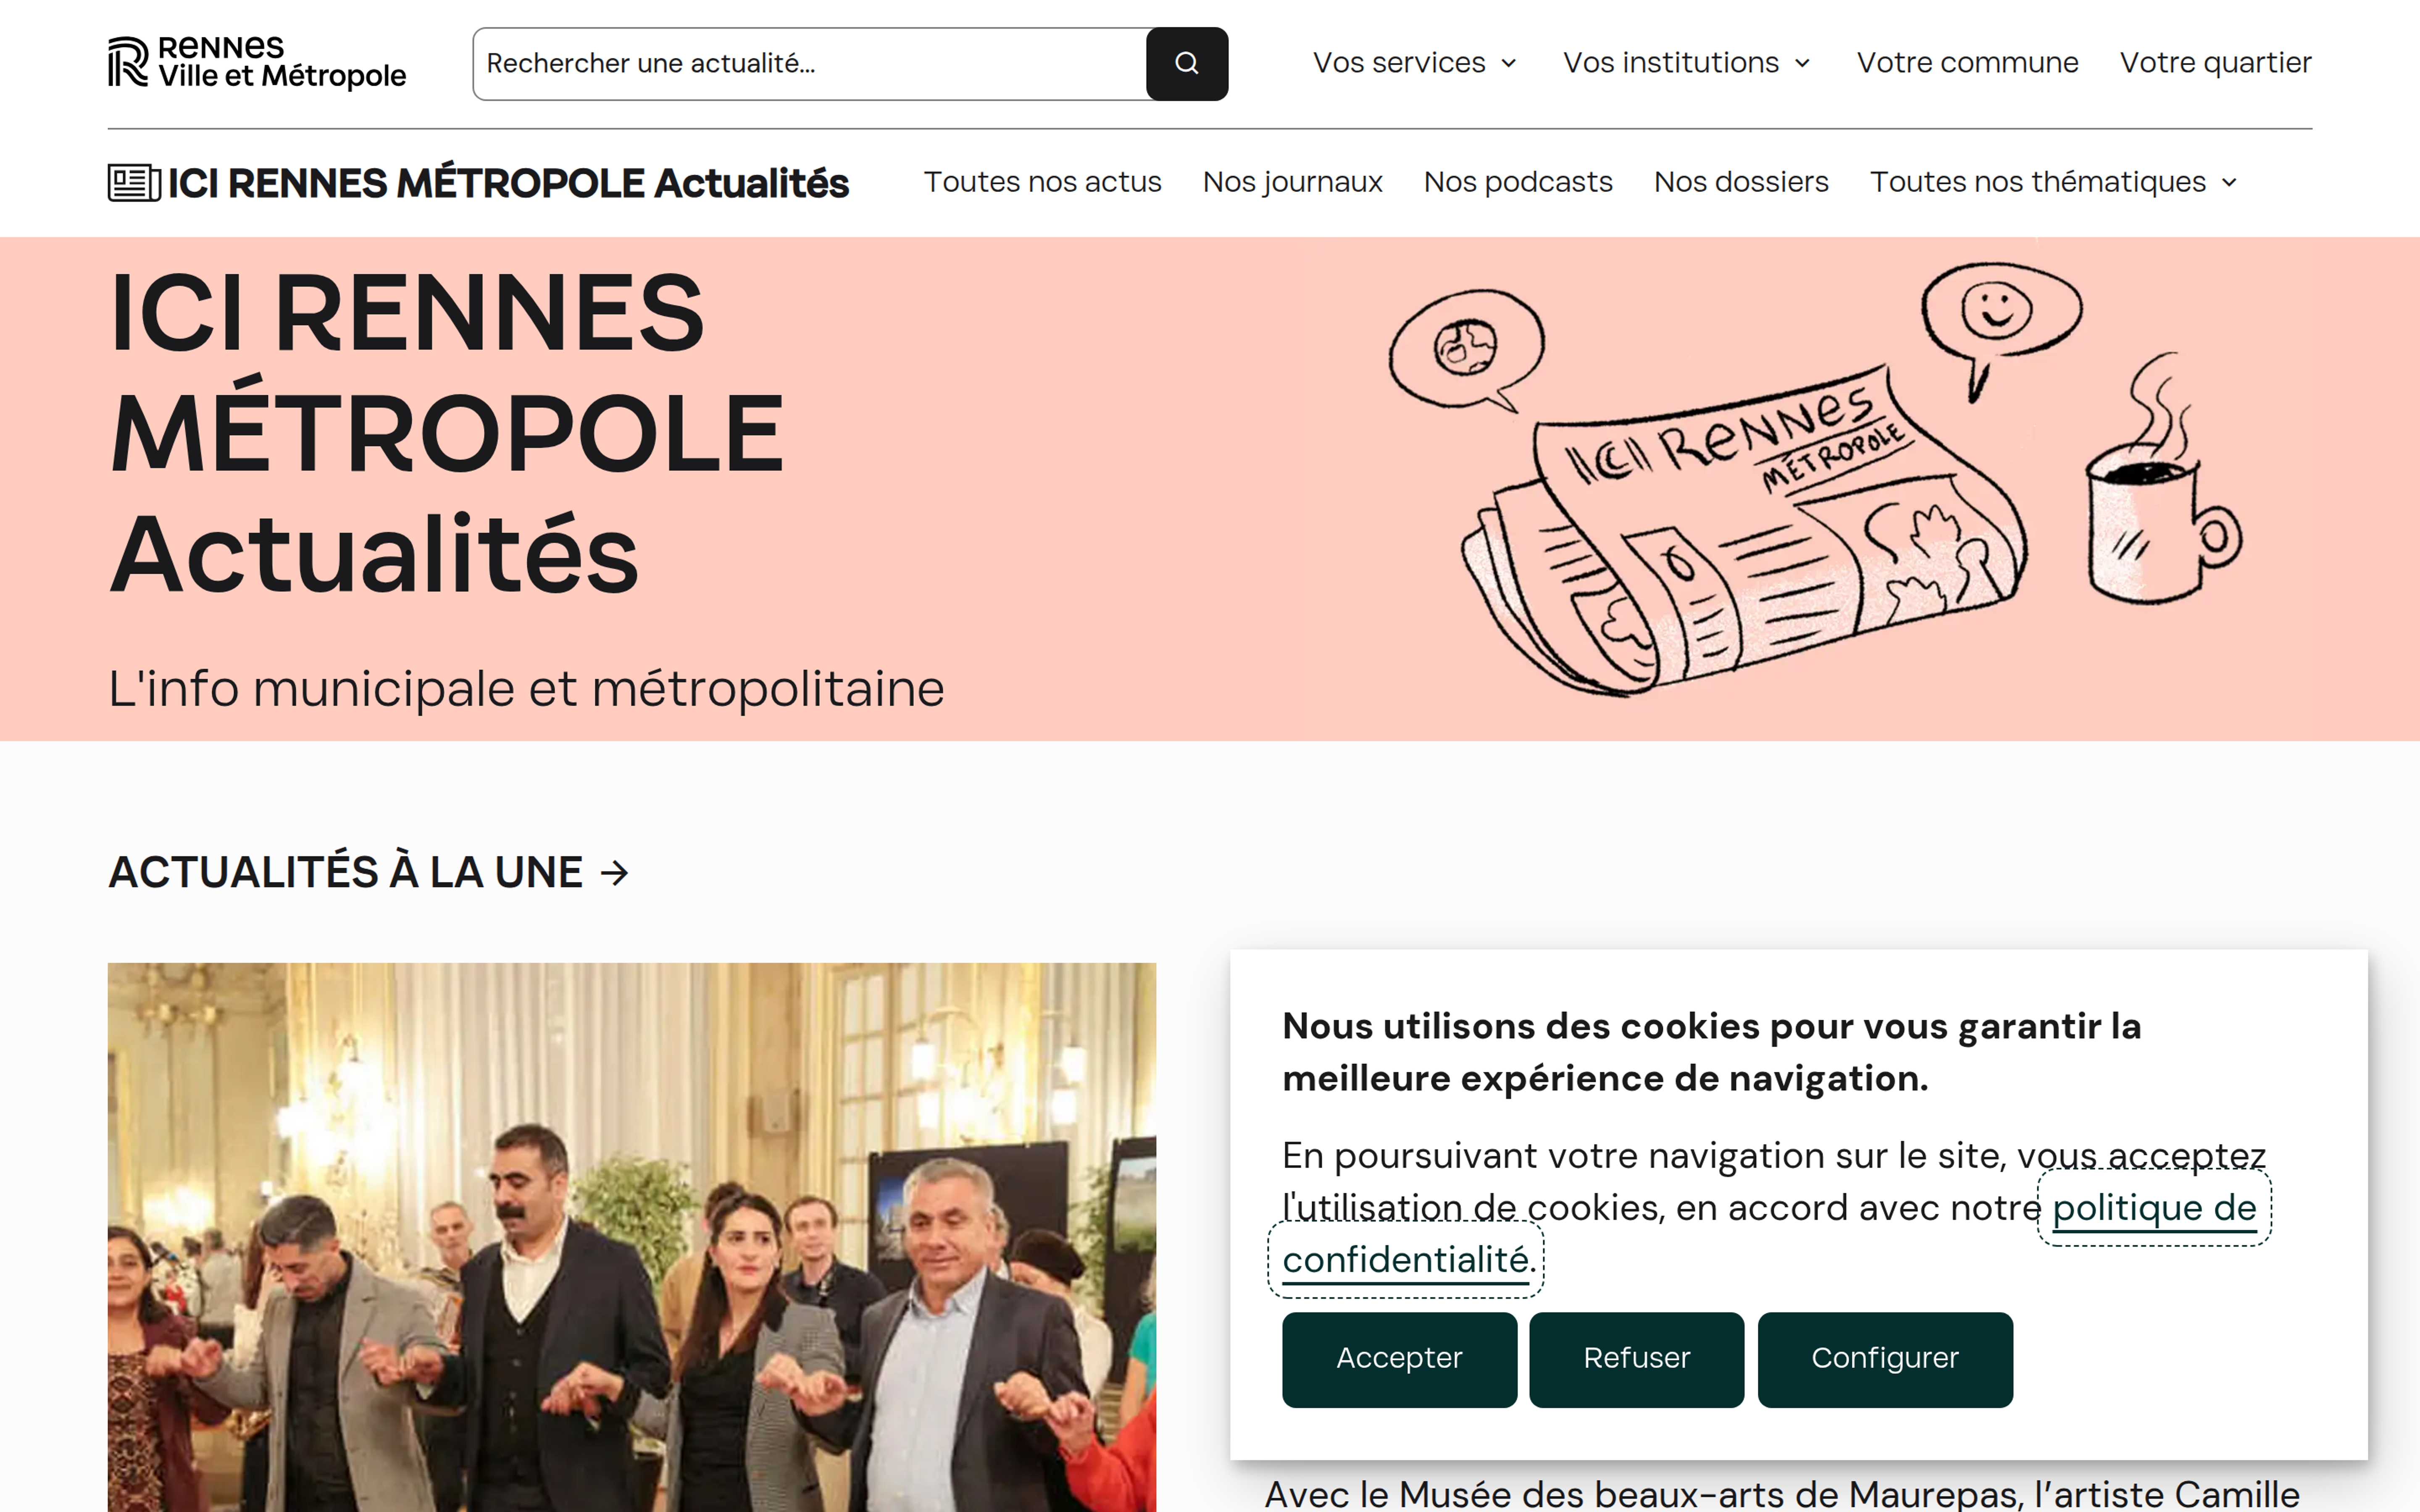2420x1512 pixels.
Task: Decline cookies via the Refuser button
Action: click(1636, 1359)
